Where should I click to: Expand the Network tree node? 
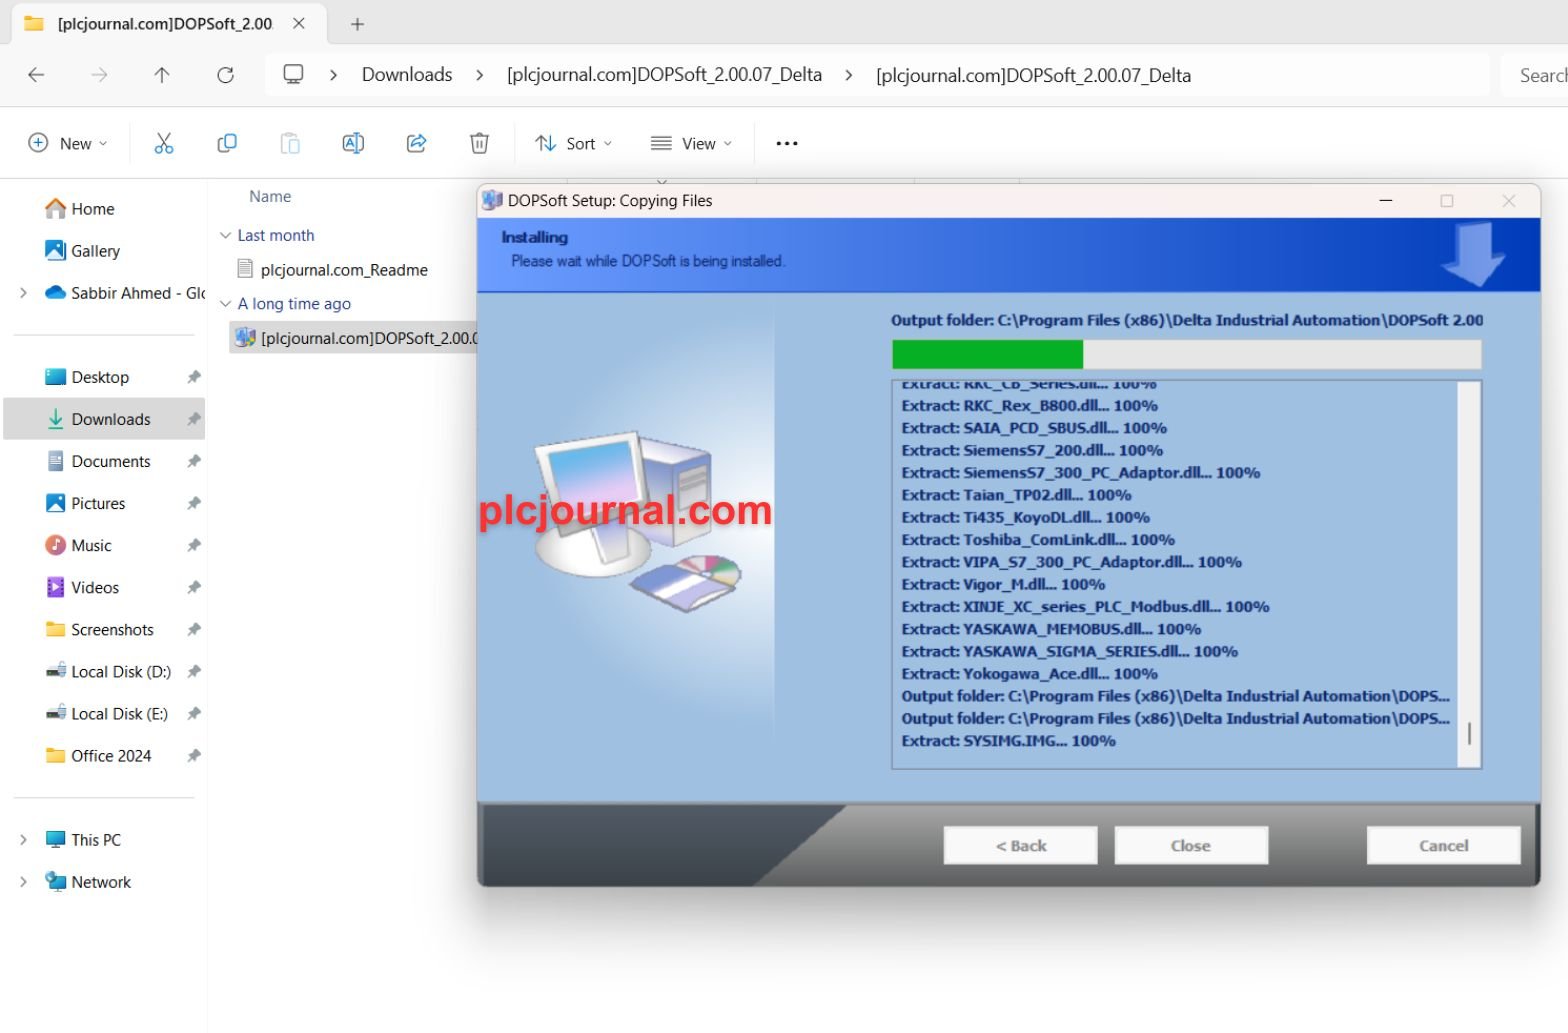pos(23,882)
